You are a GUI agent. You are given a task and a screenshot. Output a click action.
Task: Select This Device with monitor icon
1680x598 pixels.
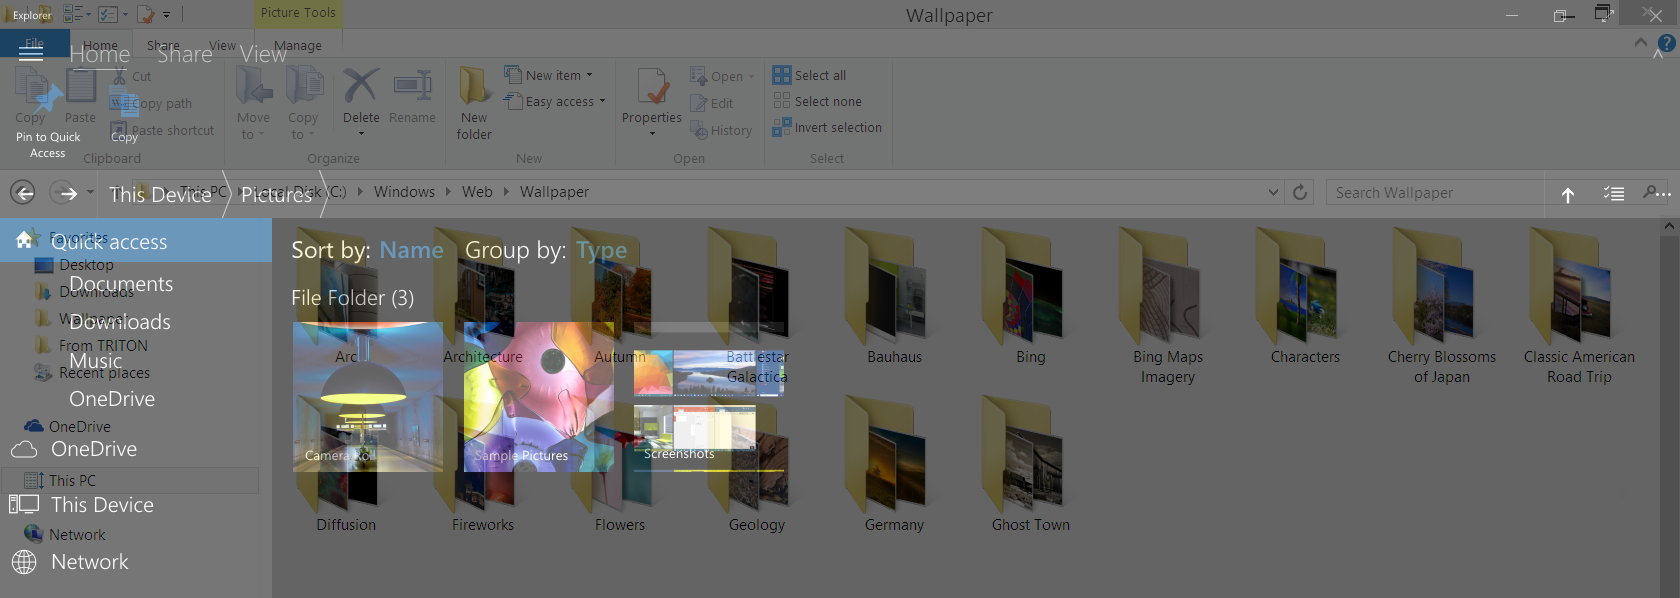pos(82,505)
